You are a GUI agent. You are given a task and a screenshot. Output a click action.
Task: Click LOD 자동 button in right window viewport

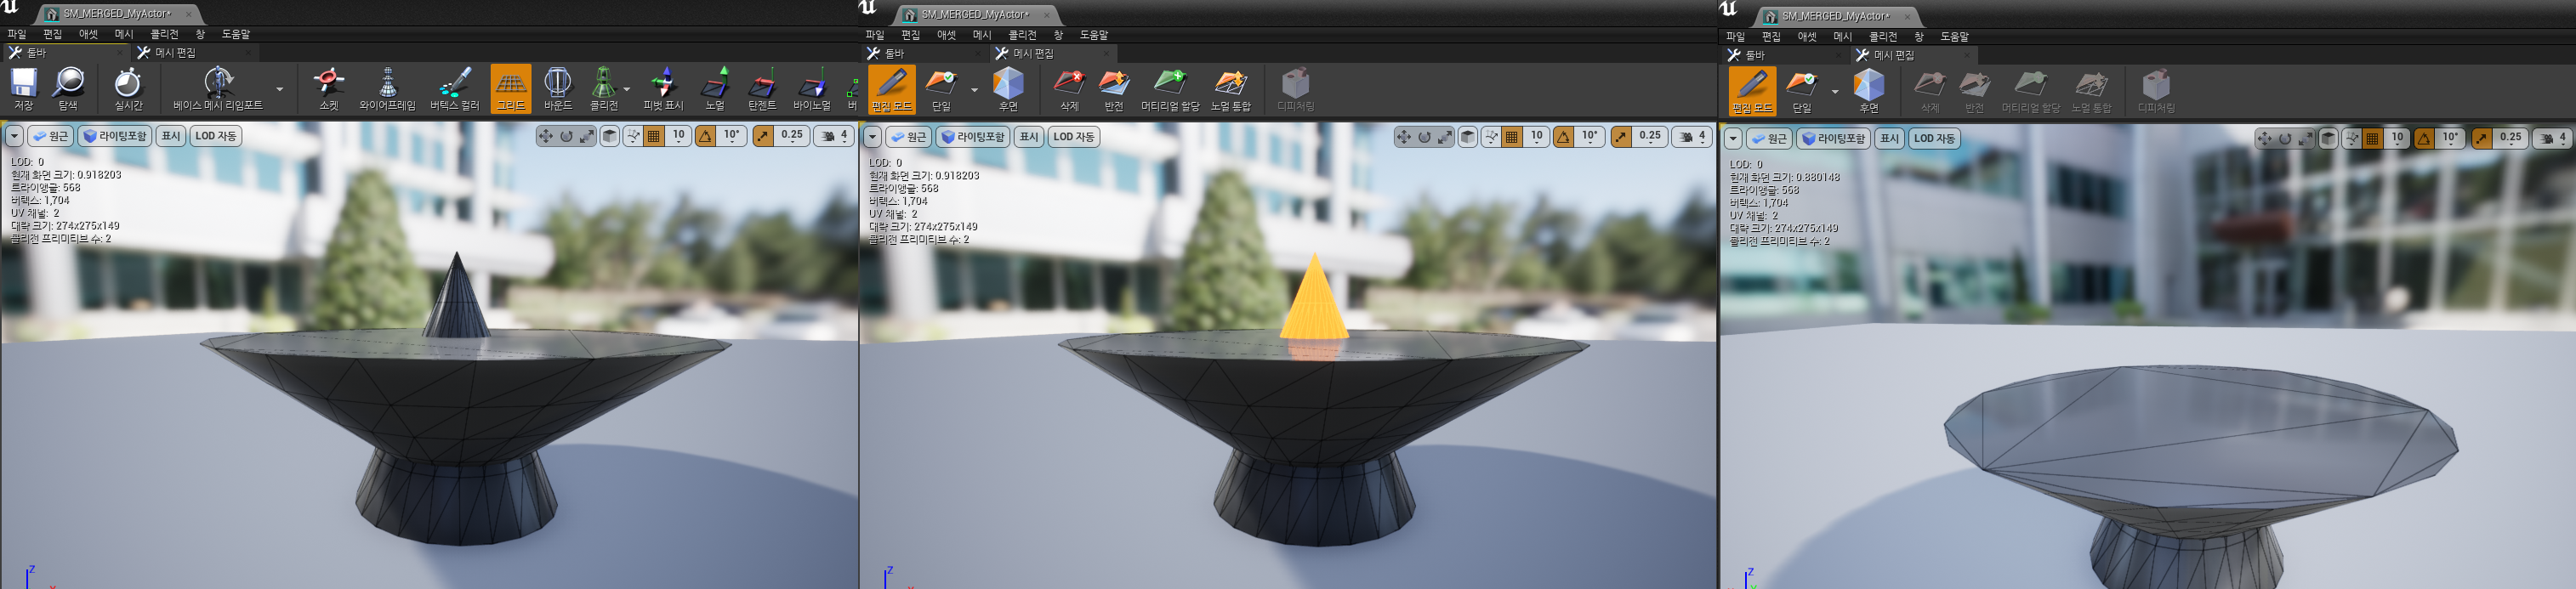tap(1934, 139)
